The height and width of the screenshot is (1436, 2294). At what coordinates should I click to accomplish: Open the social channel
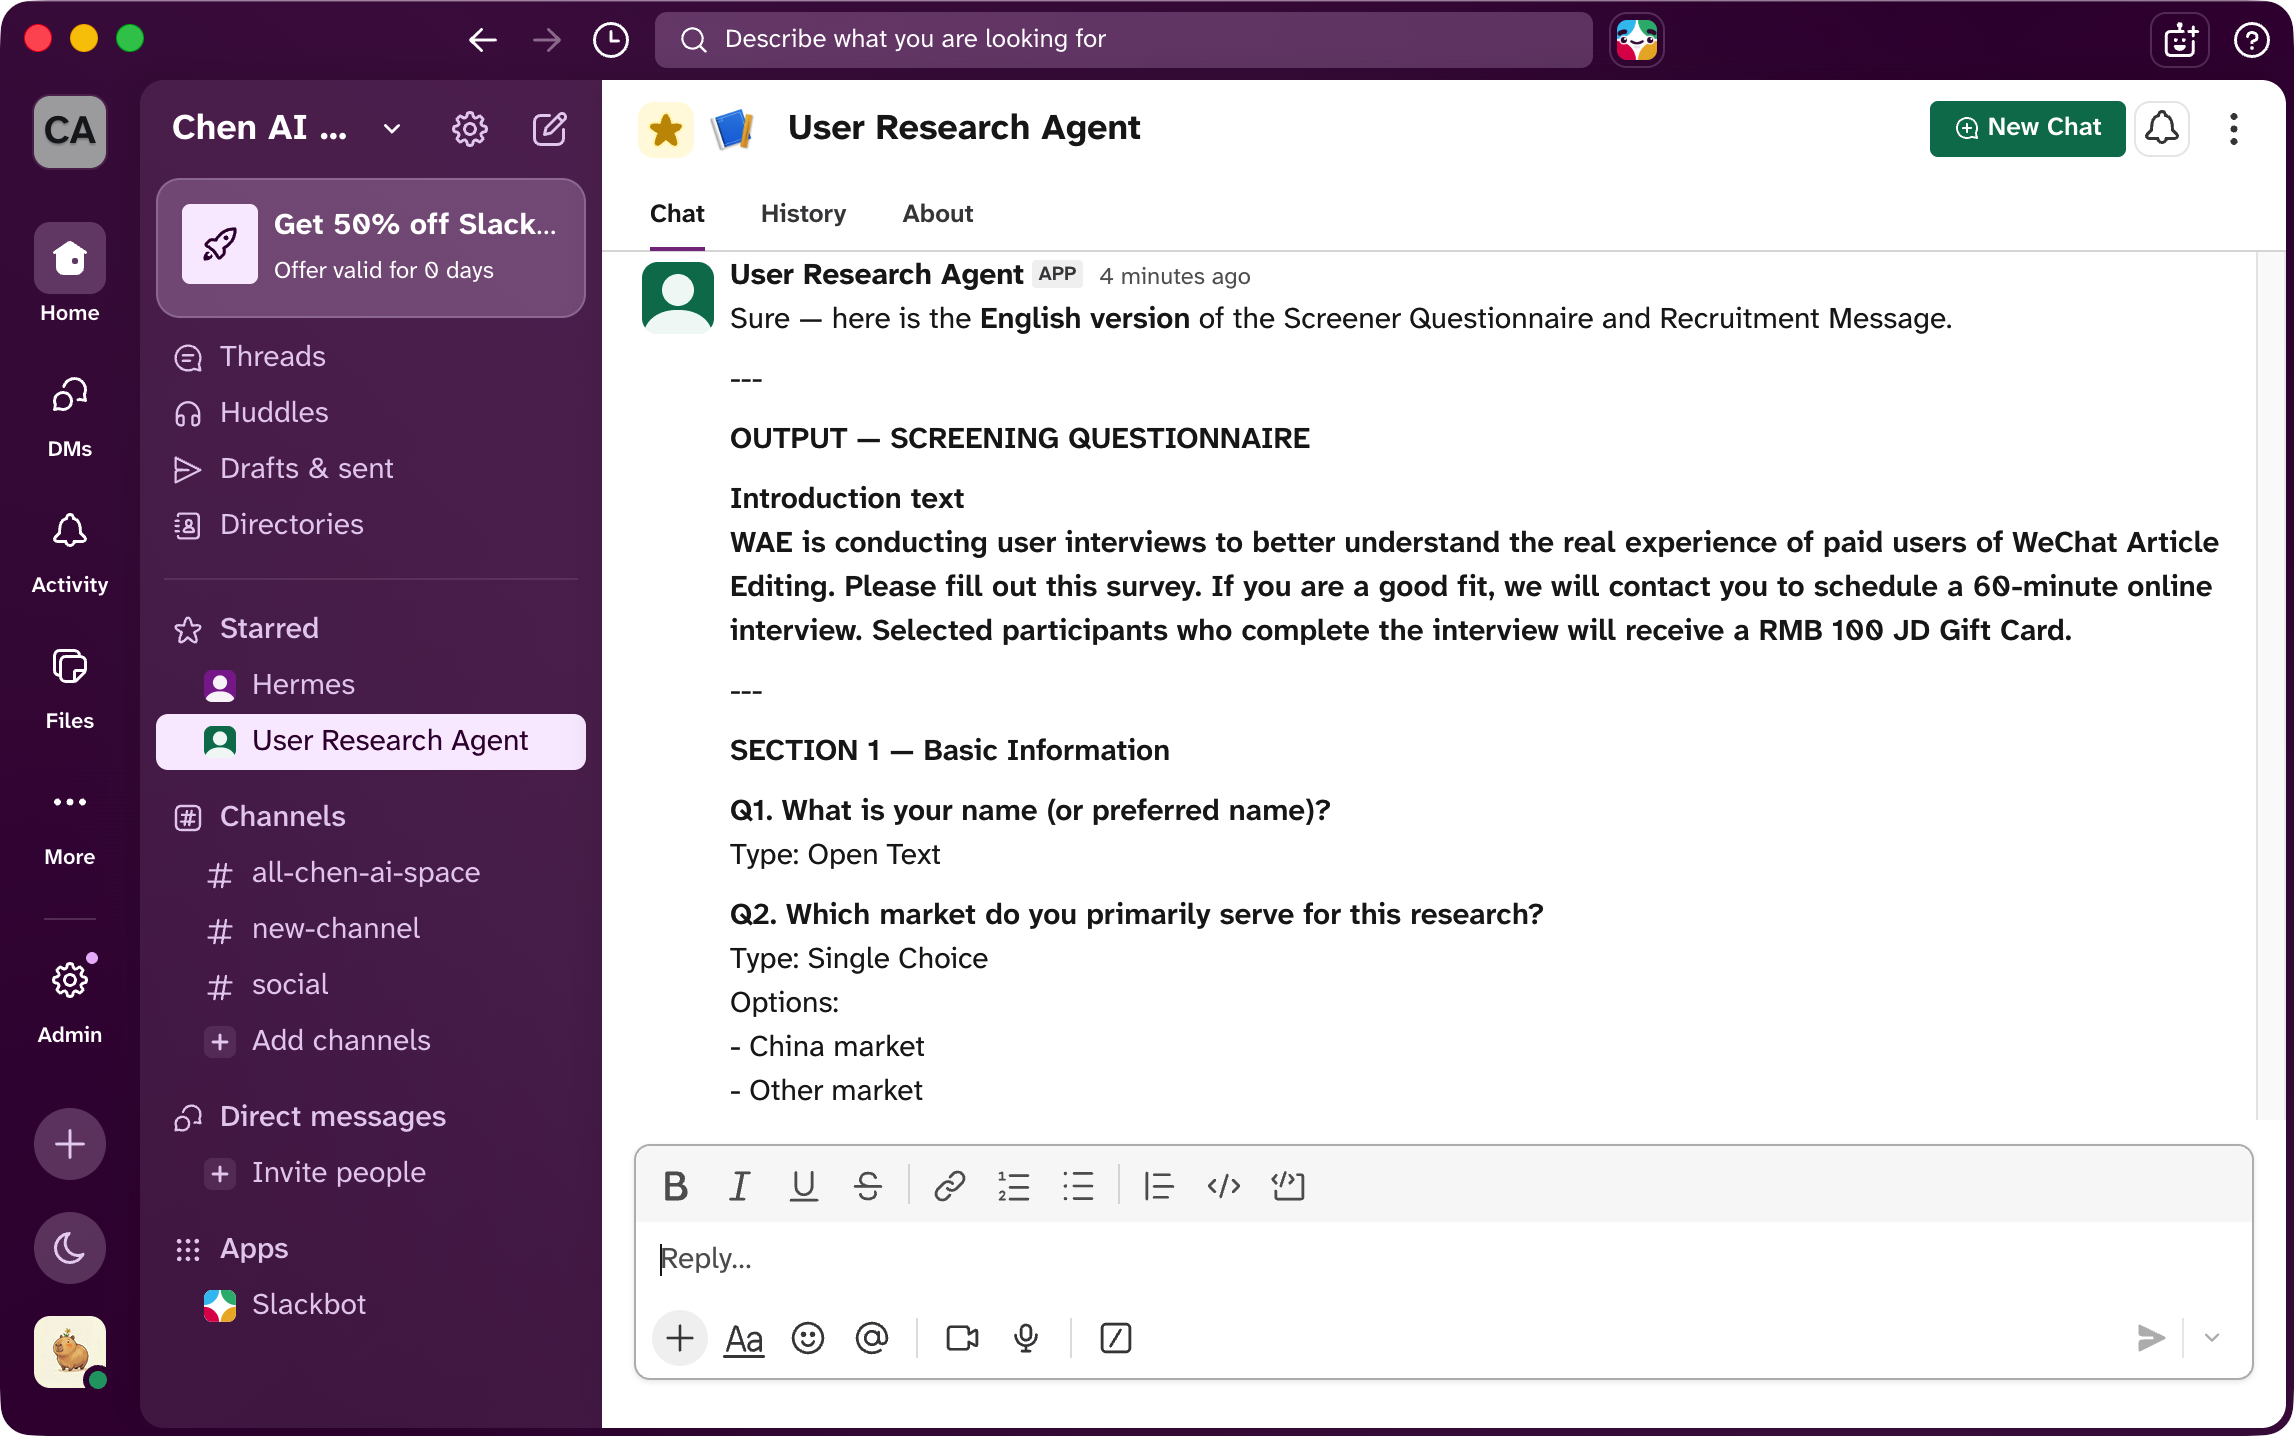[x=371, y=985]
